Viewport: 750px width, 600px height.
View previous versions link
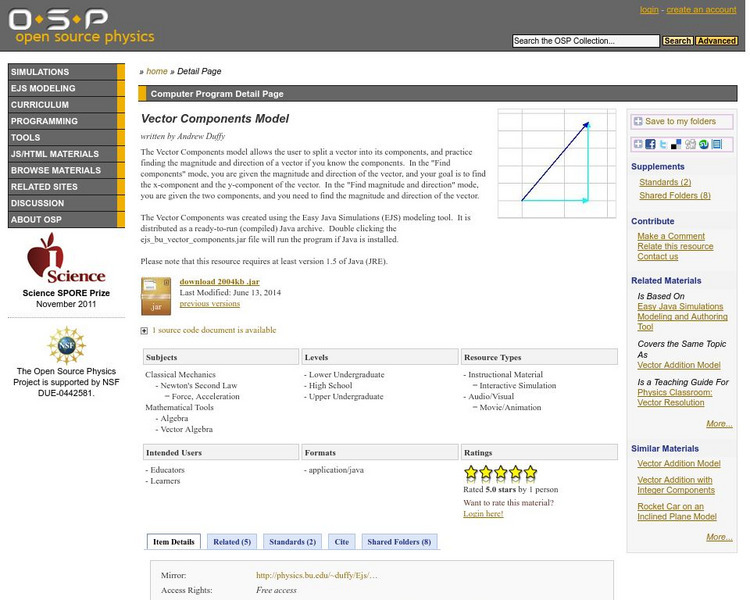pos(210,304)
